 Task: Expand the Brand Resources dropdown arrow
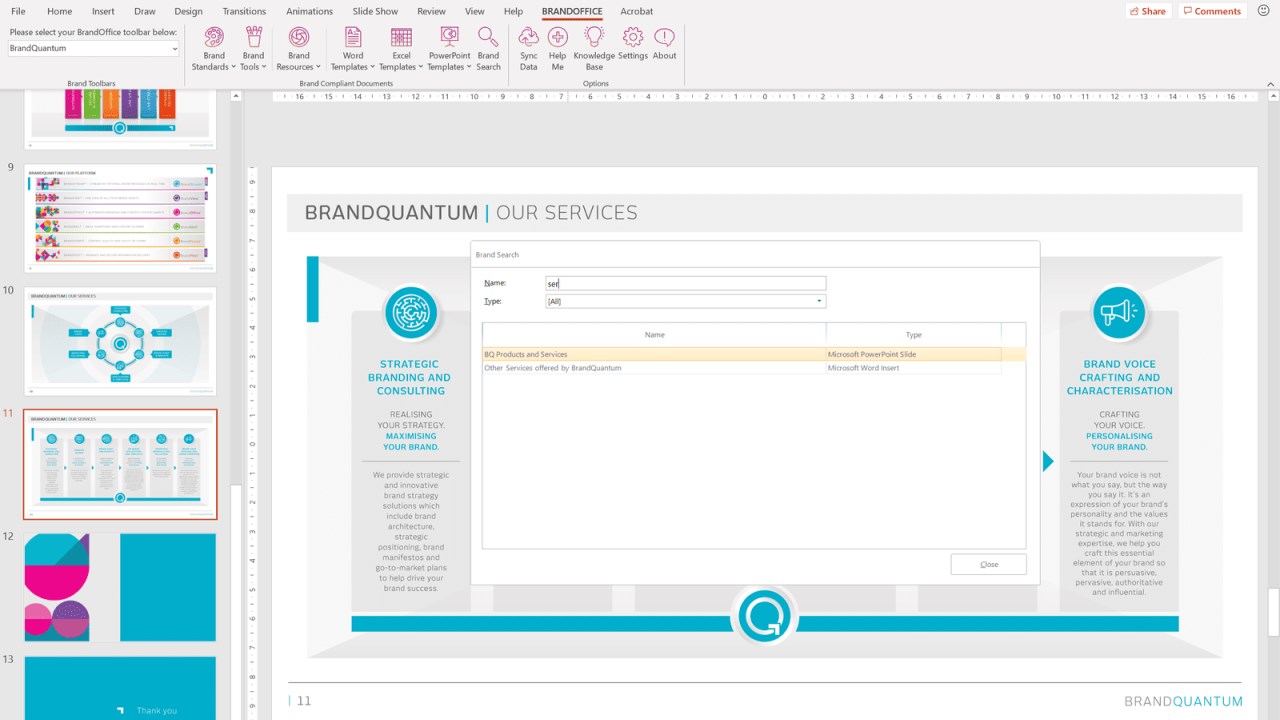click(x=318, y=67)
